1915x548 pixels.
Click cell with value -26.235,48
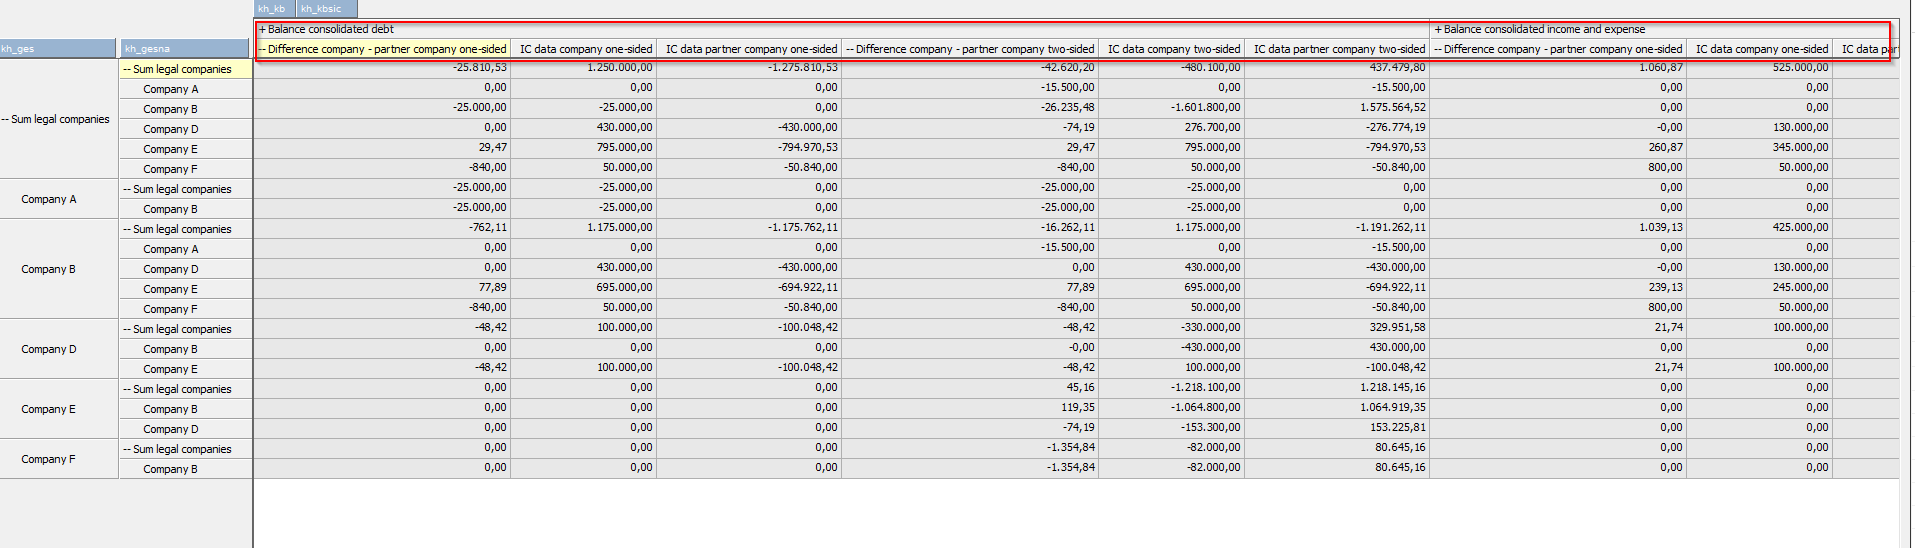(970, 108)
